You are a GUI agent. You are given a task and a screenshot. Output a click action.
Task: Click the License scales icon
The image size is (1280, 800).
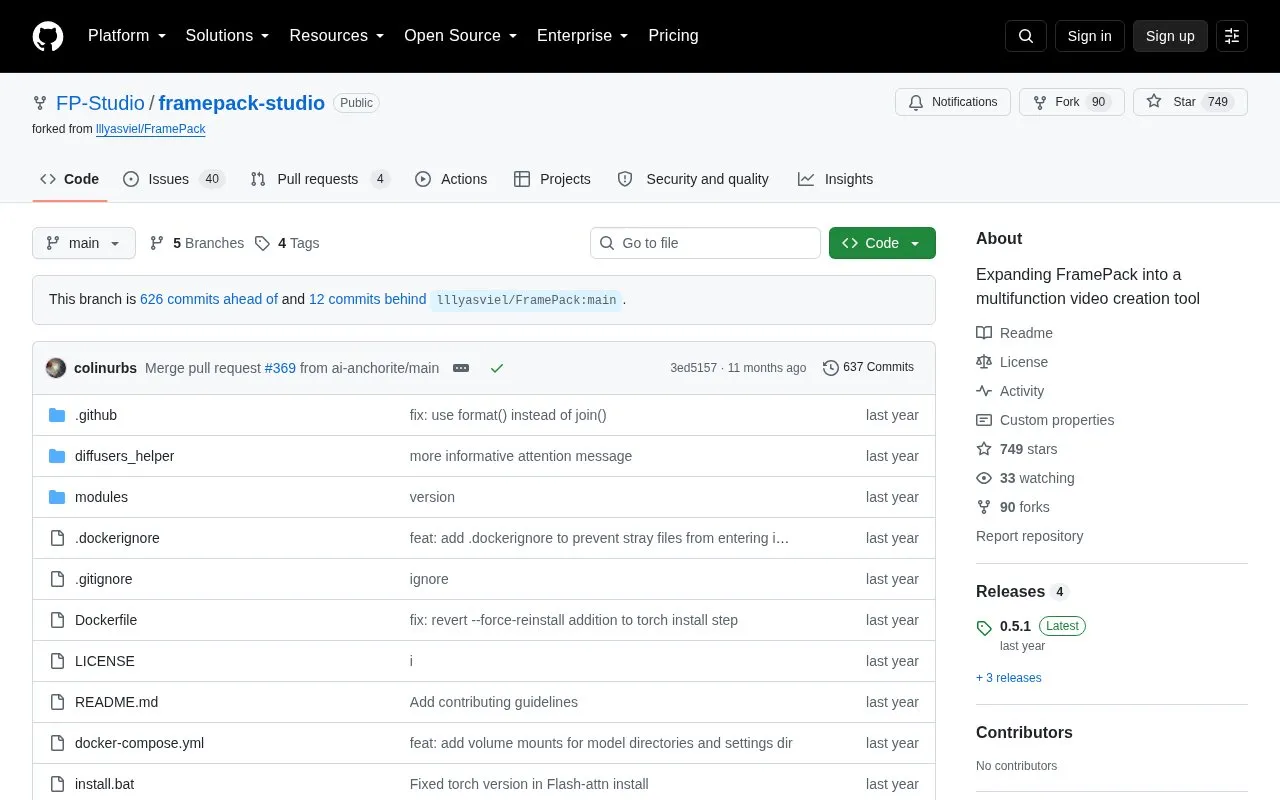pos(984,362)
